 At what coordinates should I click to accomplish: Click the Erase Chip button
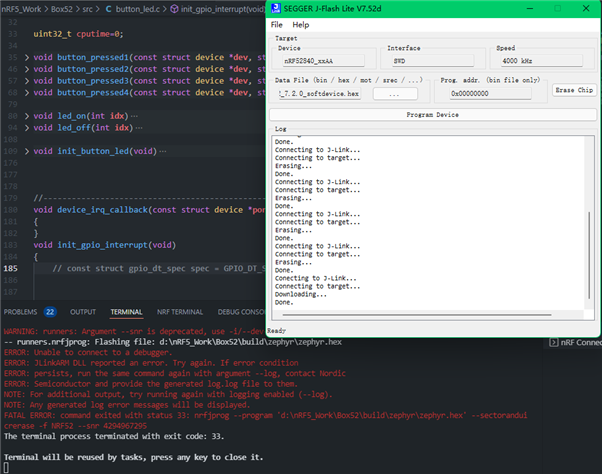(x=574, y=90)
